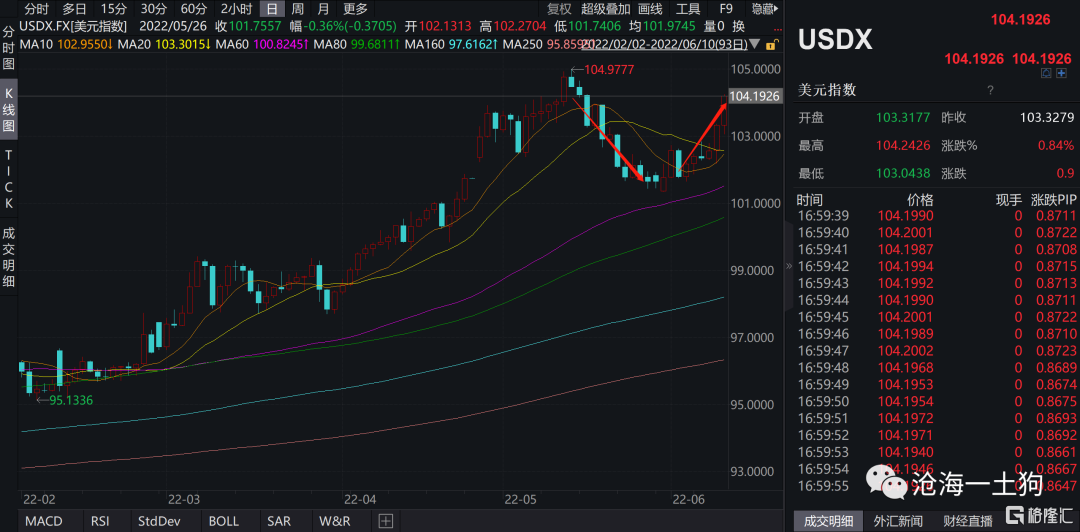Select the 月 monthly period
Screen dimensions: 1080x532
pyautogui.click(x=323, y=9)
